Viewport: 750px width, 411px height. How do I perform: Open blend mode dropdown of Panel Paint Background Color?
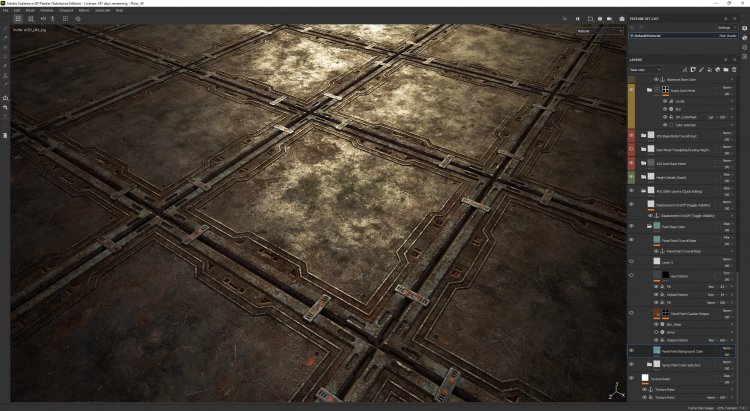[x=727, y=348]
